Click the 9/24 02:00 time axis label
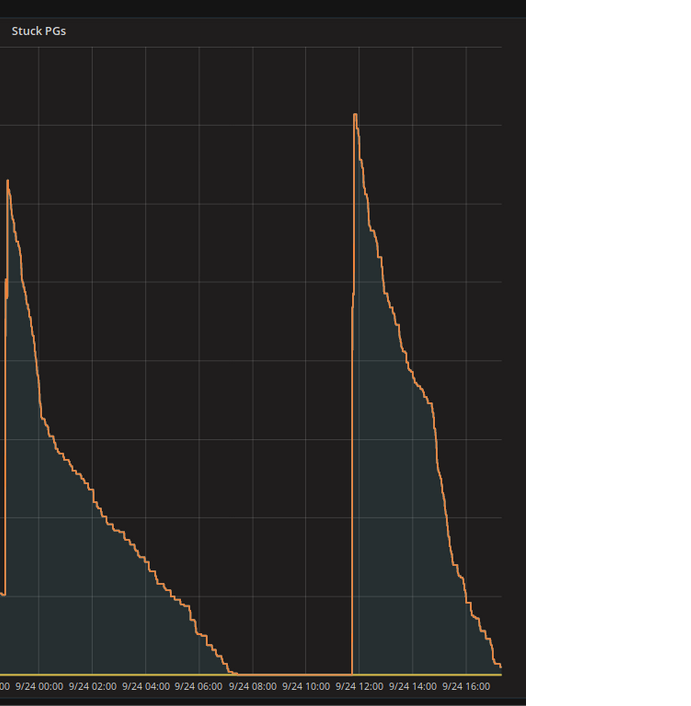This screenshot has width=691, height=706. pyautogui.click(x=92, y=687)
